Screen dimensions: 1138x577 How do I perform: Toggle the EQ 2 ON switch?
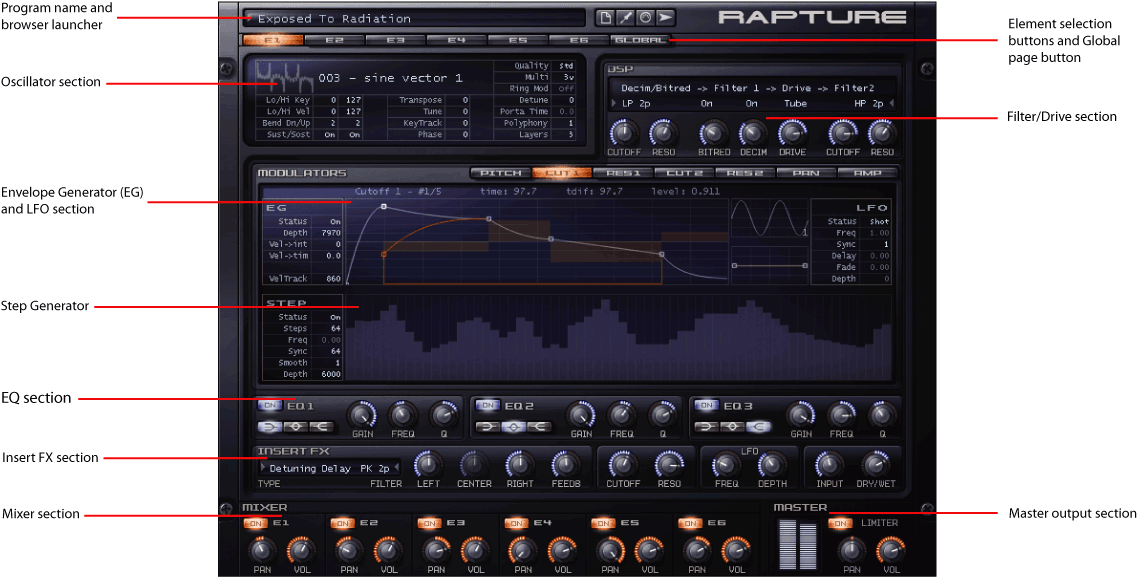tap(488, 405)
